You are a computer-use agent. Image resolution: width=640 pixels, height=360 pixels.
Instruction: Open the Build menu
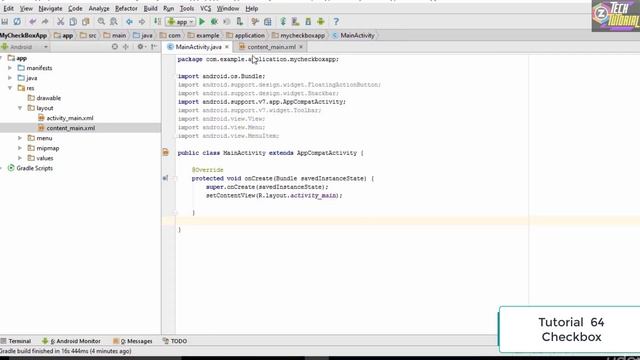(150, 8)
